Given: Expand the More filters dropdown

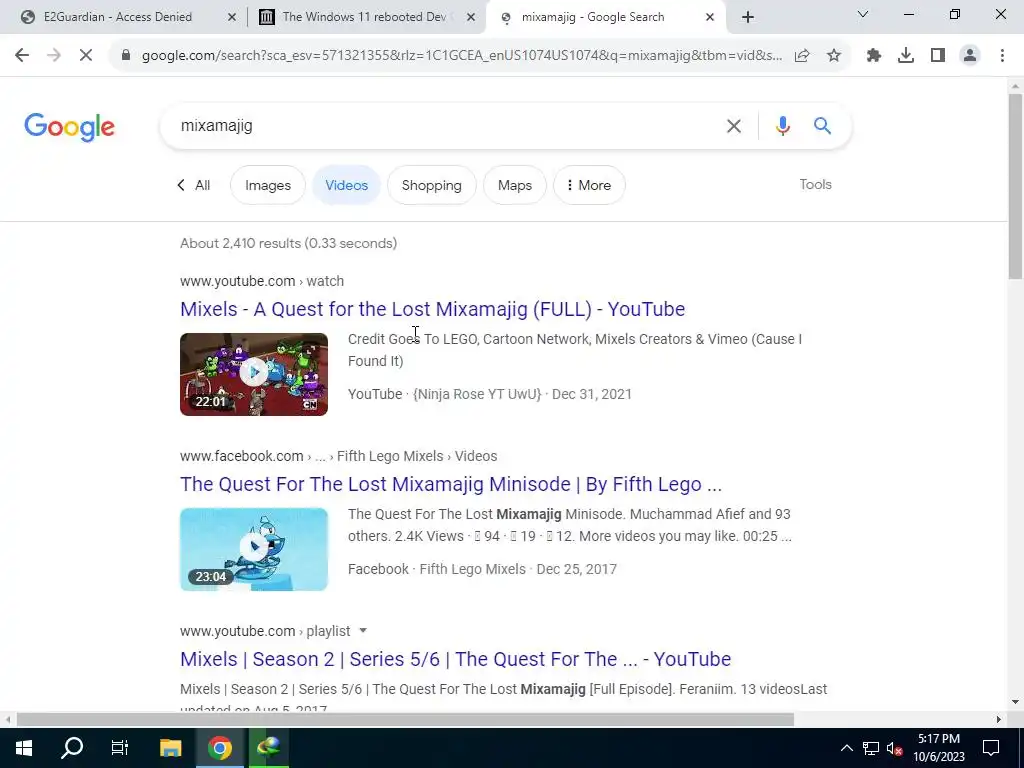Looking at the screenshot, I should (x=589, y=185).
